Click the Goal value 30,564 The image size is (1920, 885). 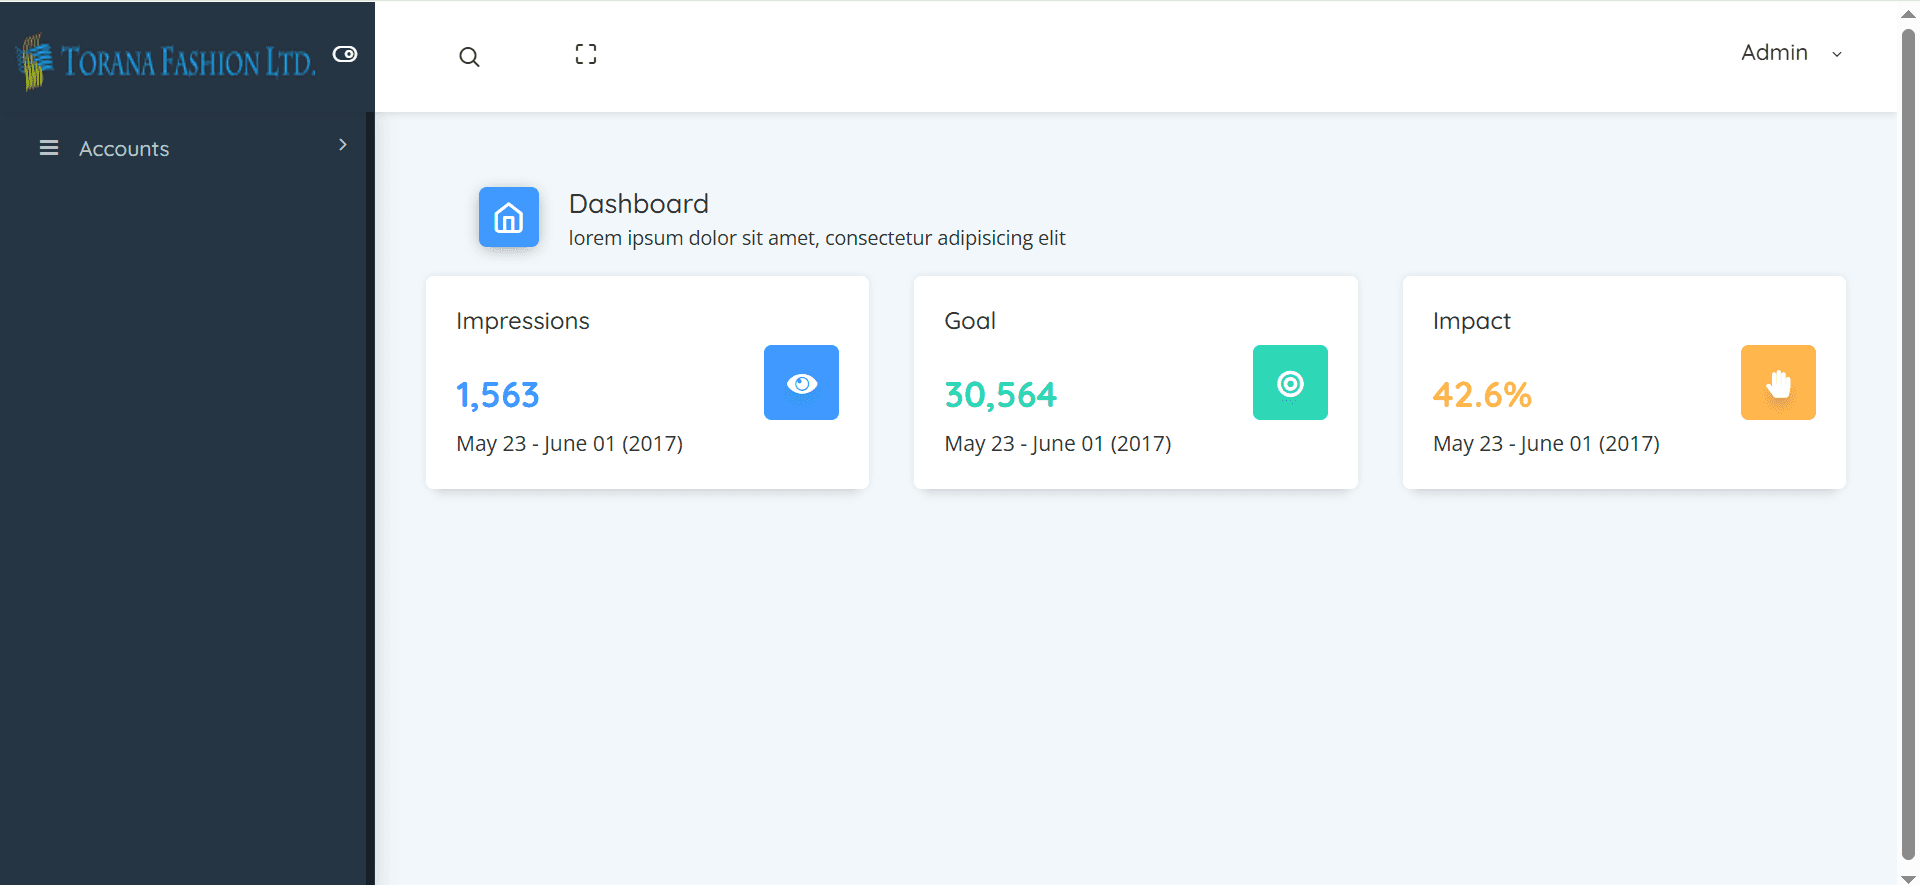(1000, 395)
